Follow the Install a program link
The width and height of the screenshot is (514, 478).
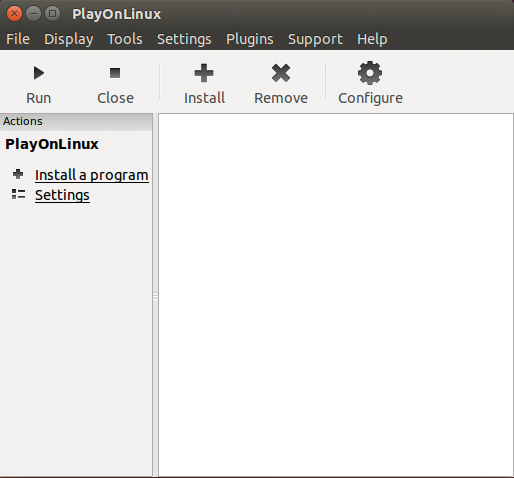(x=92, y=175)
